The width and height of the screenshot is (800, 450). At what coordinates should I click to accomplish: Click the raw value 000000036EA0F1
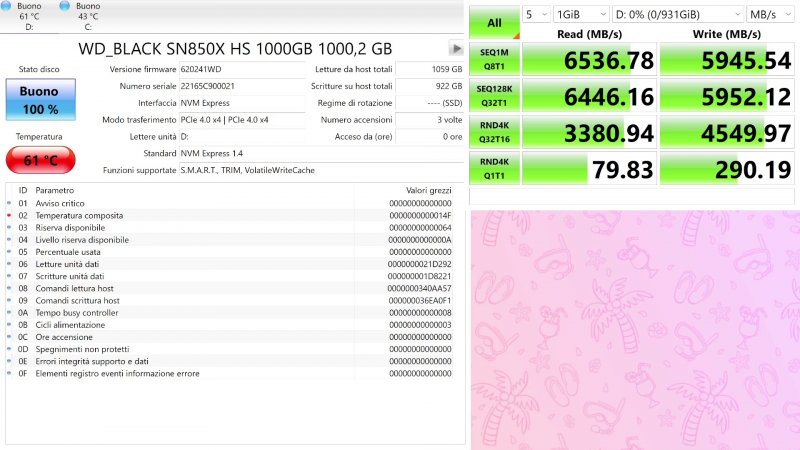tap(420, 301)
